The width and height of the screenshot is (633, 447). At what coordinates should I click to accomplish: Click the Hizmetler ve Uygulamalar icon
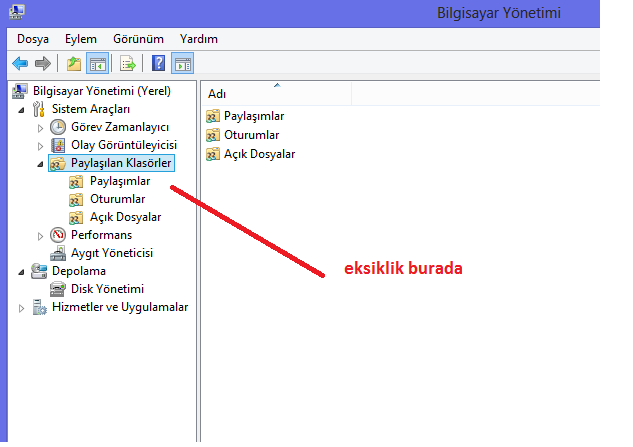click(39, 307)
